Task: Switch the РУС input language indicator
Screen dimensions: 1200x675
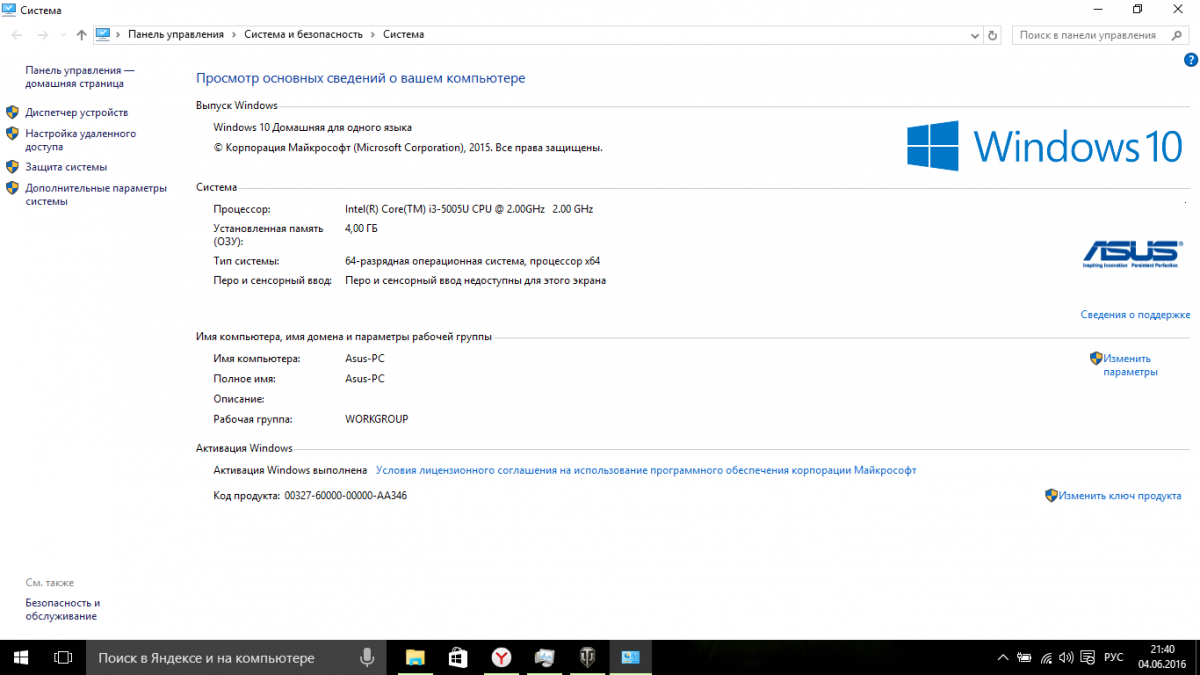Action: 1113,657
